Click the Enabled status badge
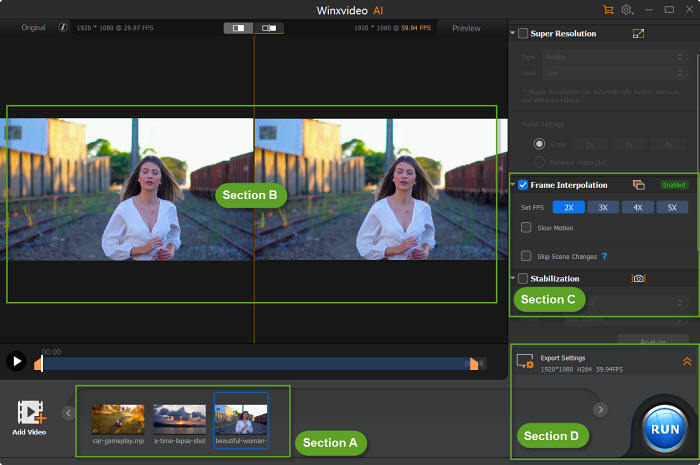The width and height of the screenshot is (700, 465). point(674,185)
